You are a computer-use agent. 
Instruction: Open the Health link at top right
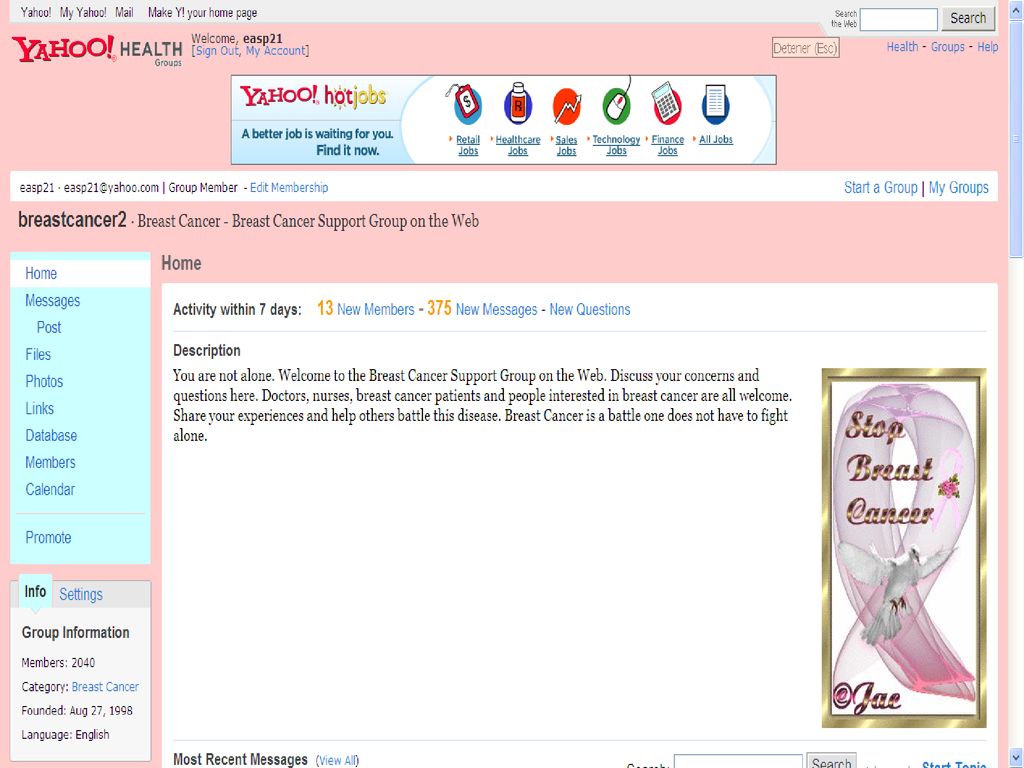(x=902, y=47)
